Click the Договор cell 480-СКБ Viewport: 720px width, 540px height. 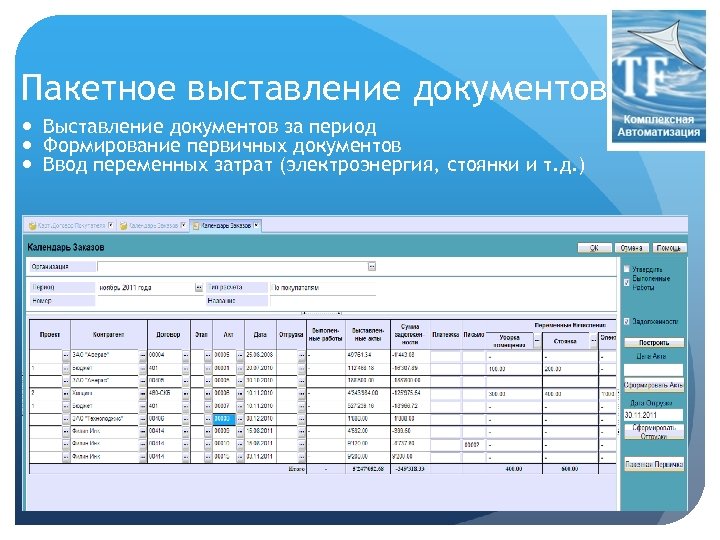[165, 394]
